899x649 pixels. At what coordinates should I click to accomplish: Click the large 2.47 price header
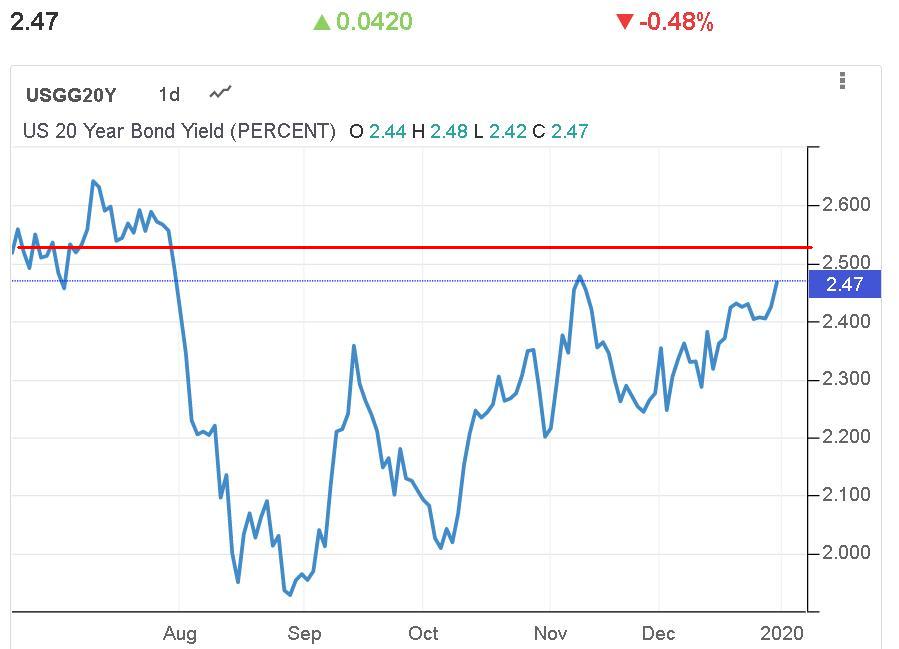[x=35, y=22]
